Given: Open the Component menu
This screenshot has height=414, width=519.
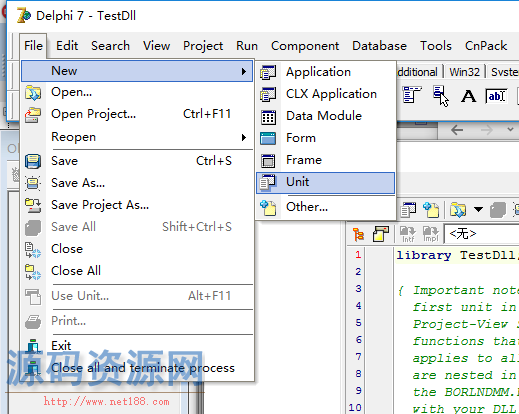Looking at the screenshot, I should point(305,46).
